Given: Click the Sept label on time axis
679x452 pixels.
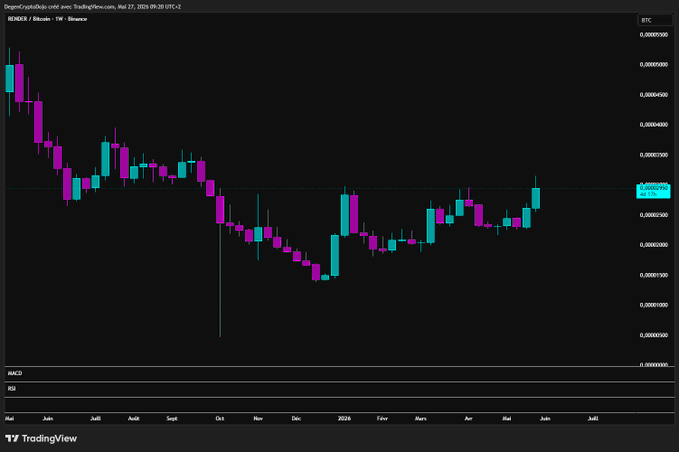Looking at the screenshot, I should point(172,419).
